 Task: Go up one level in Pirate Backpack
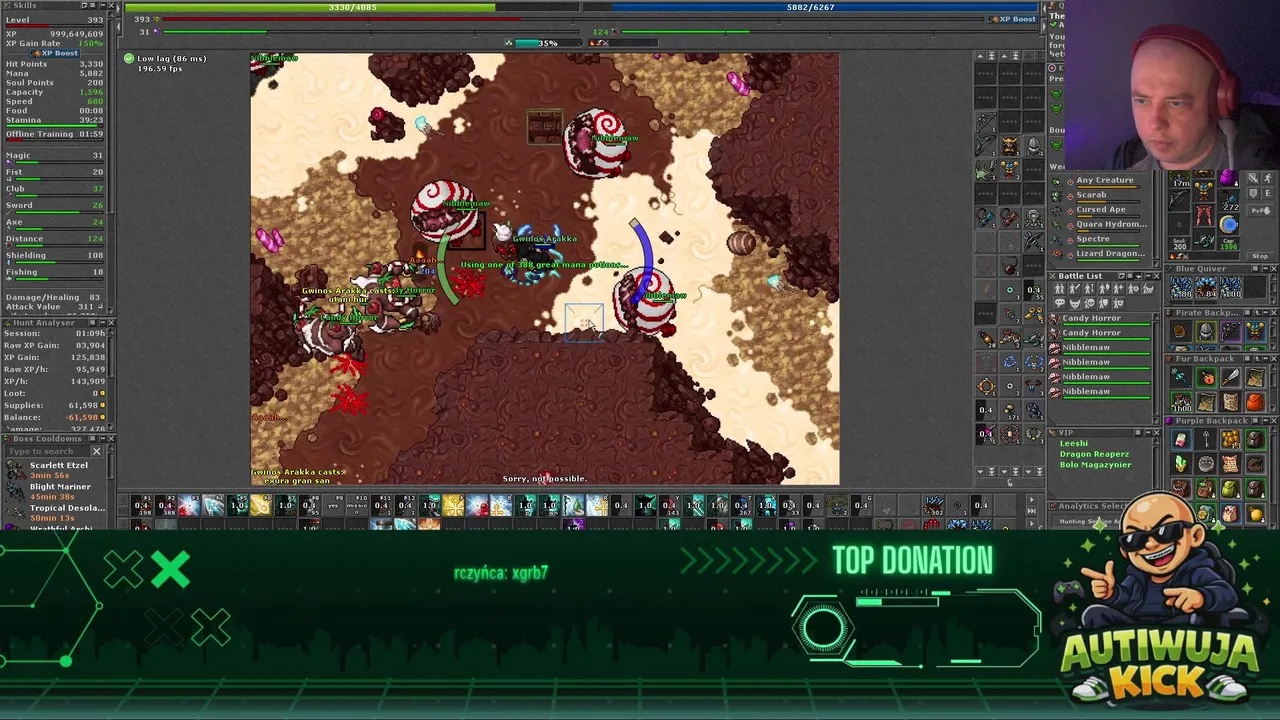point(1257,313)
